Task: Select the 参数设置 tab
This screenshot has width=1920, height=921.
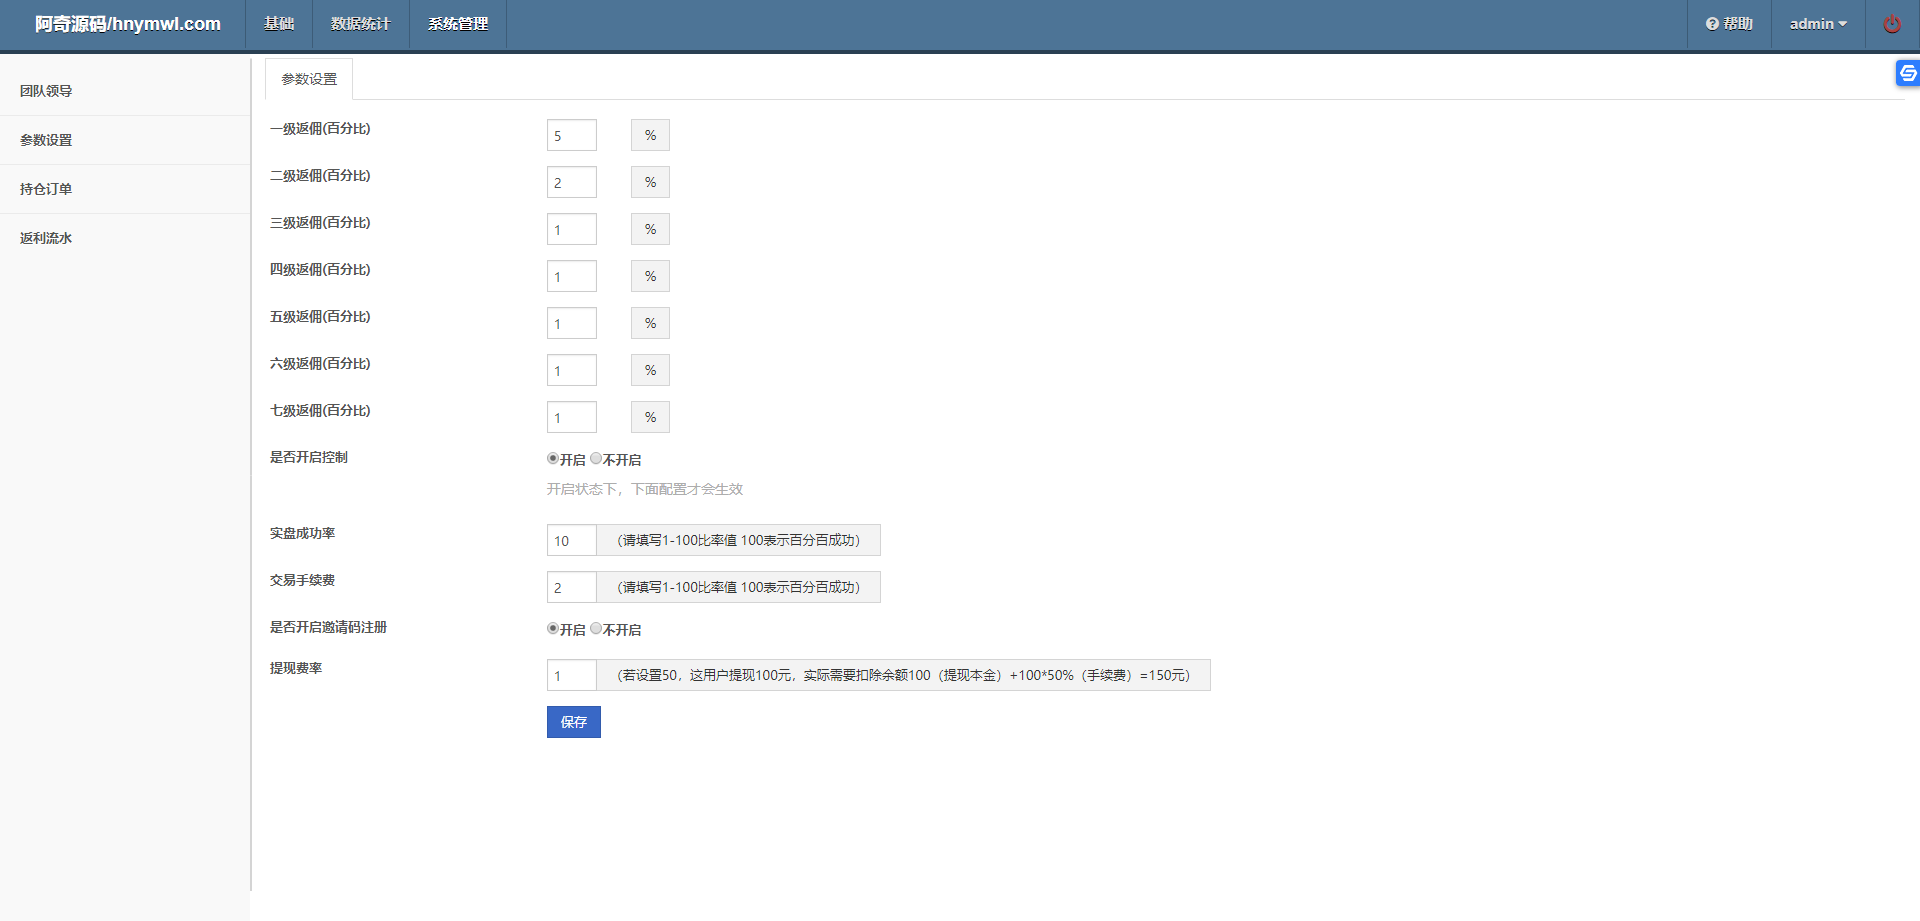Action: (x=308, y=78)
